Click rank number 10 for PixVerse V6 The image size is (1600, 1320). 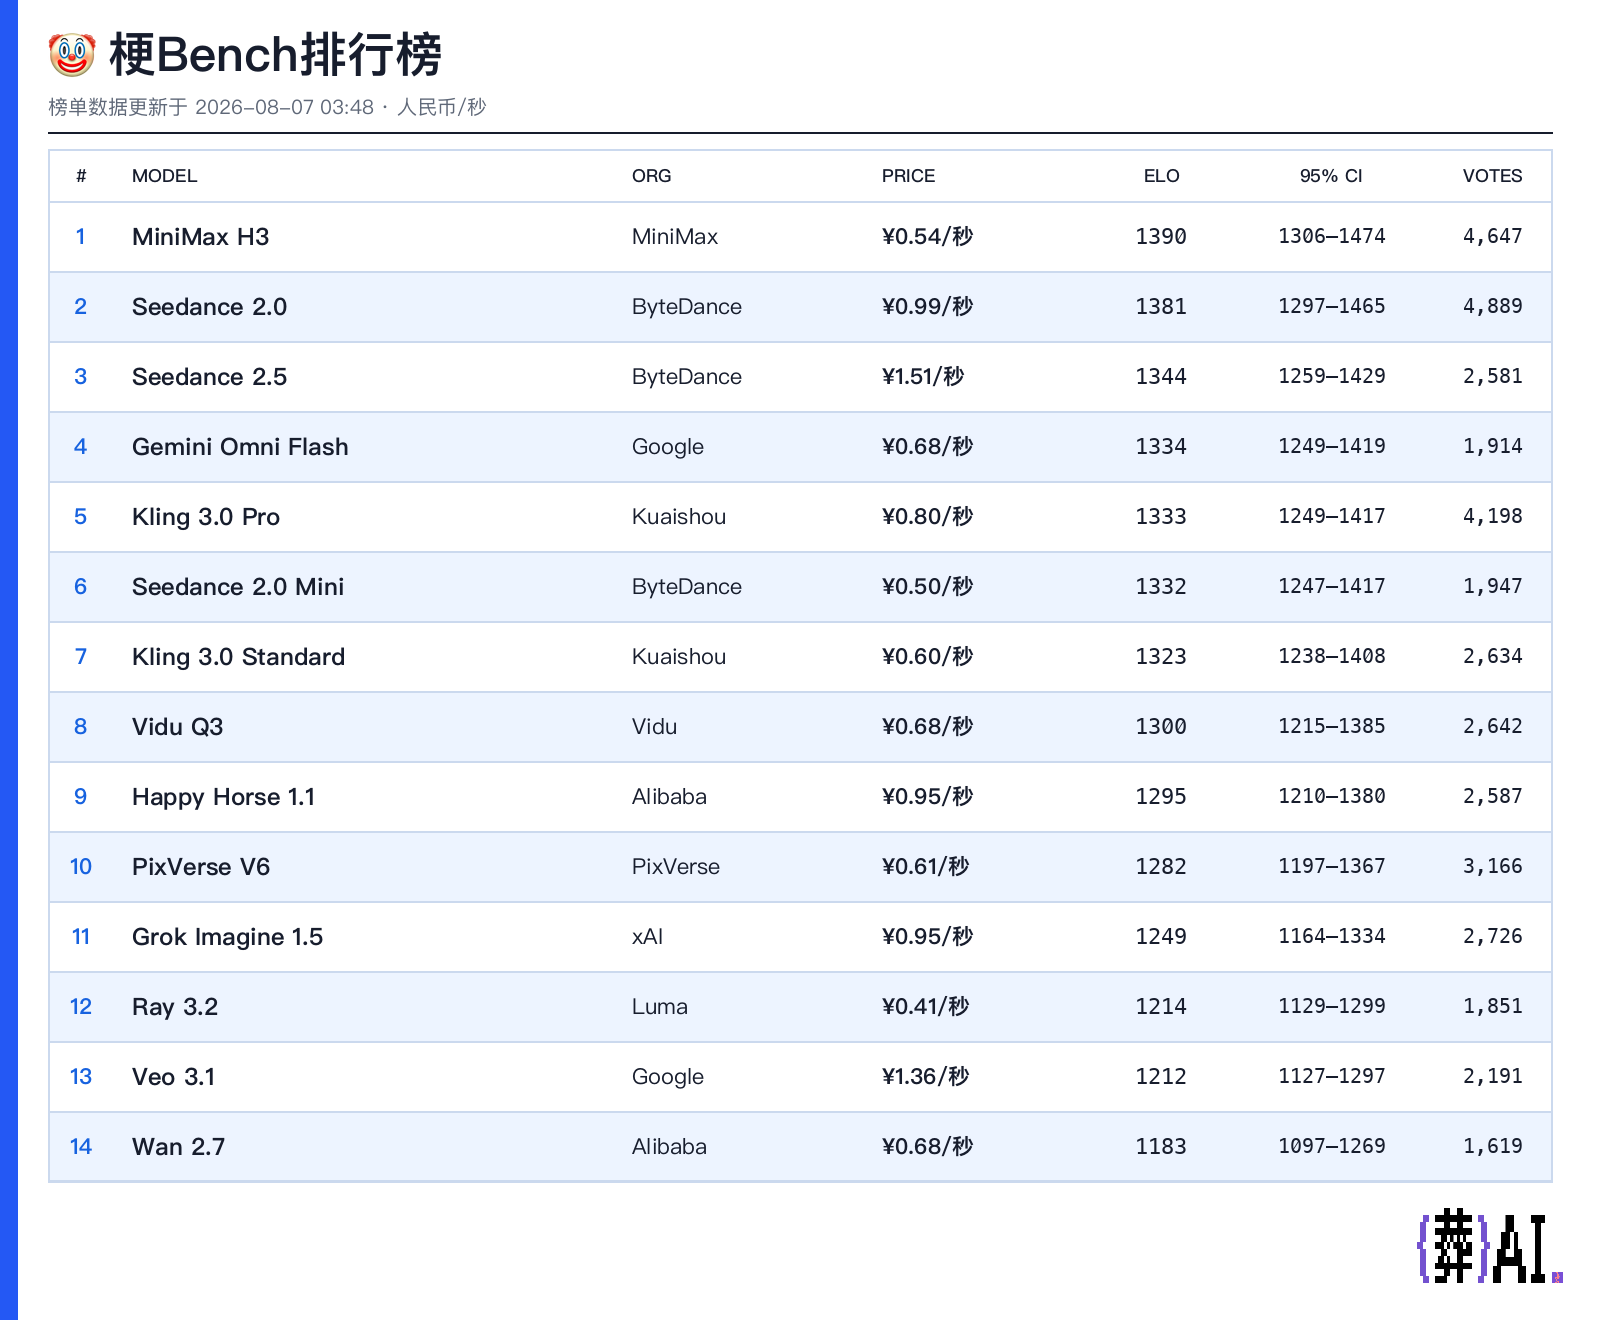point(81,867)
